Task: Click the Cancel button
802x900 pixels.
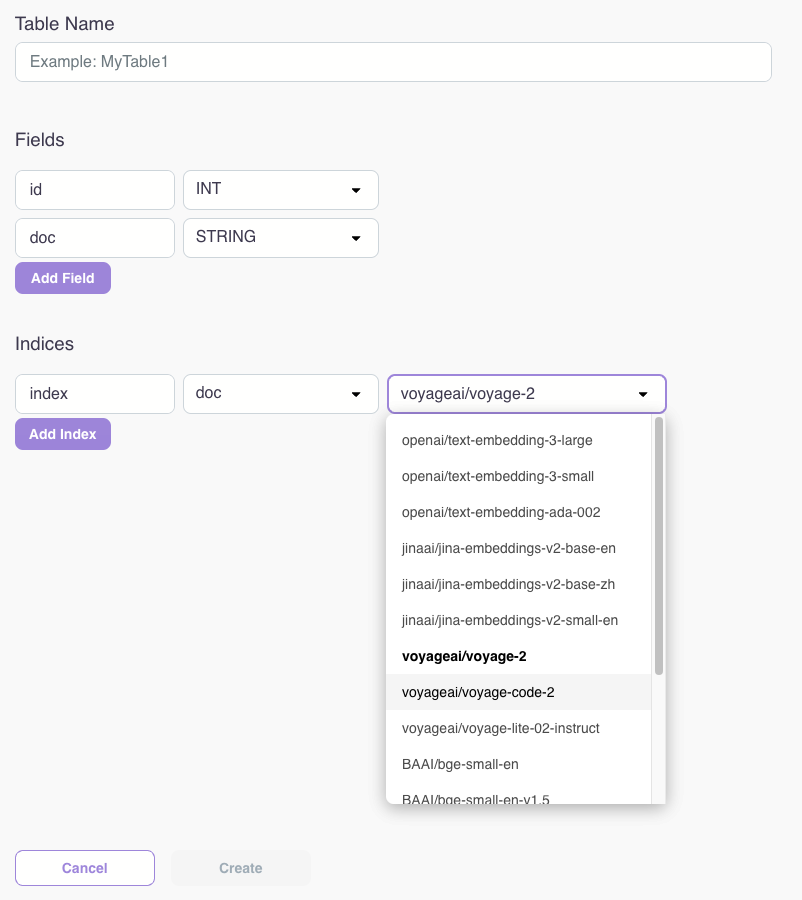Action: tap(85, 868)
